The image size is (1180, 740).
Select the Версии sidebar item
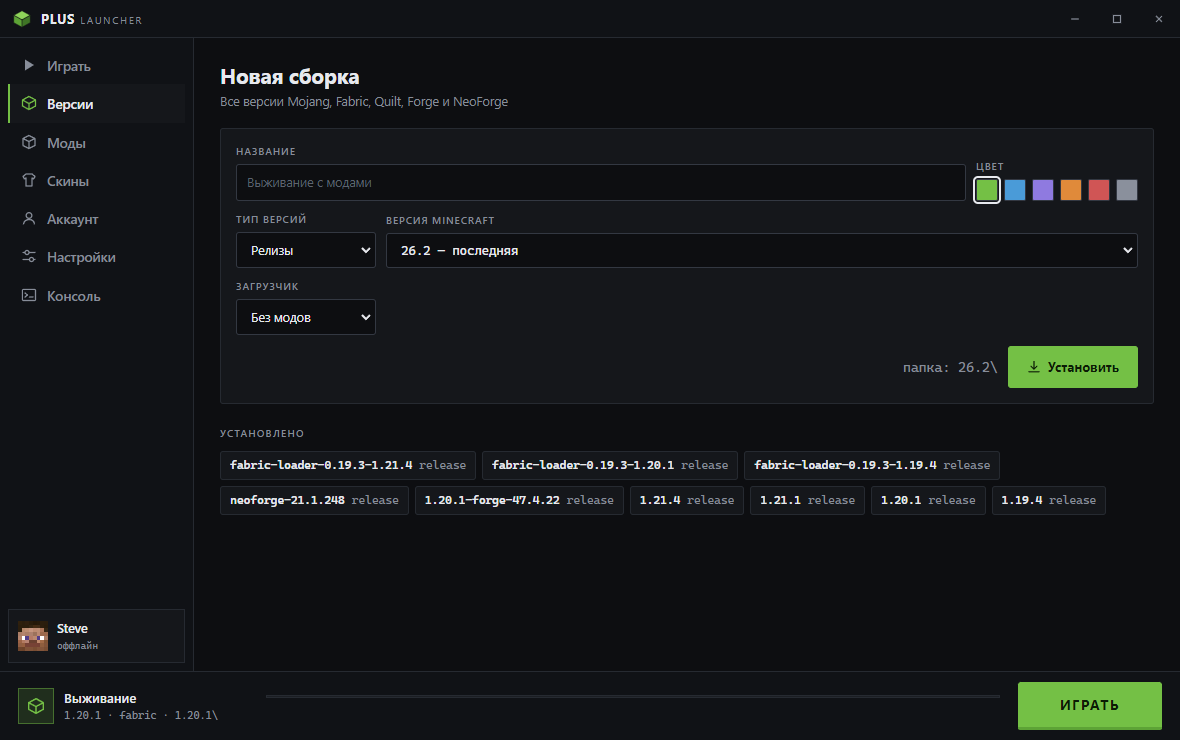[x=96, y=104]
